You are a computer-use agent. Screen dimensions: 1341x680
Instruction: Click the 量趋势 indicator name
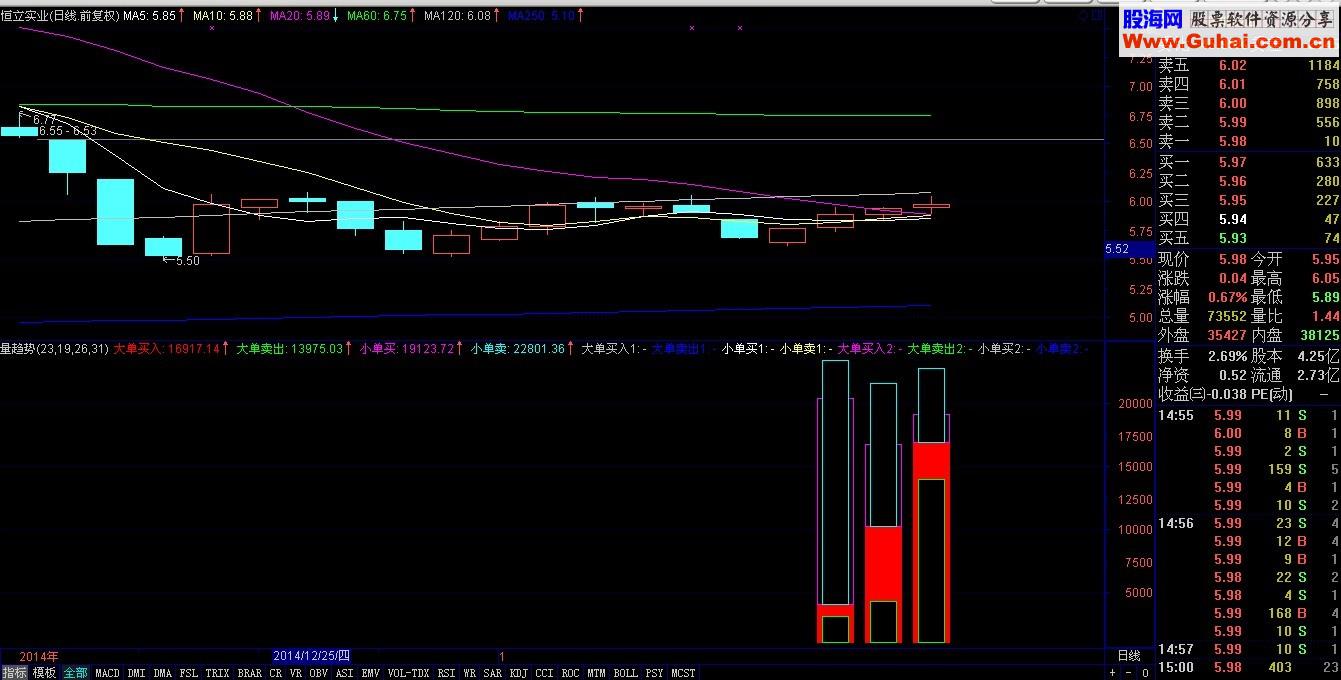click(18, 349)
